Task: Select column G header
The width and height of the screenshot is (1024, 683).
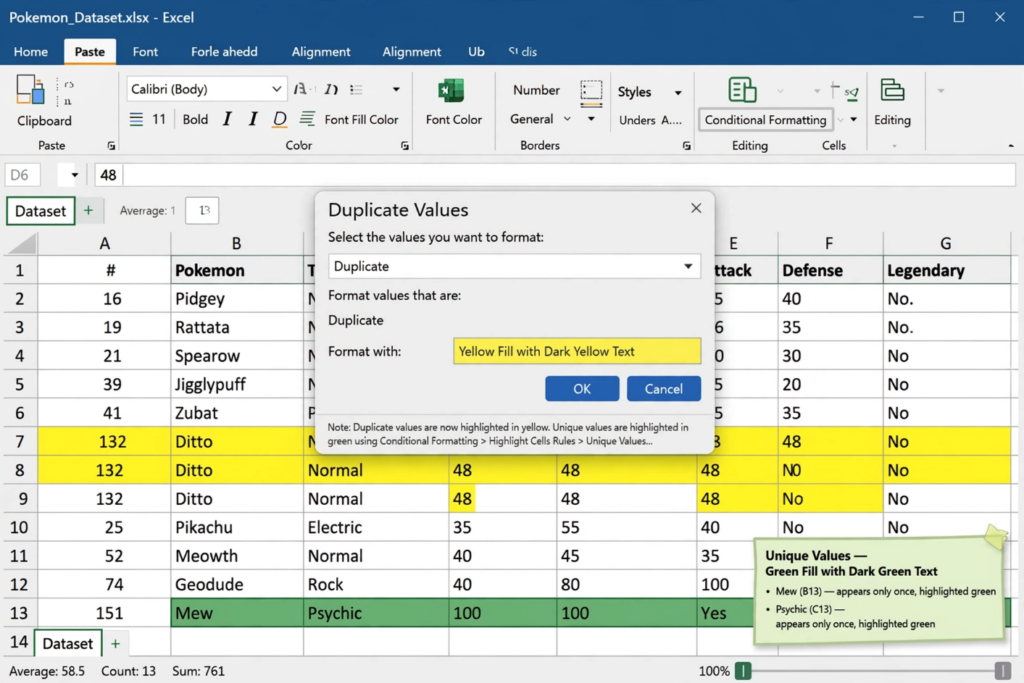Action: pyautogui.click(x=946, y=244)
